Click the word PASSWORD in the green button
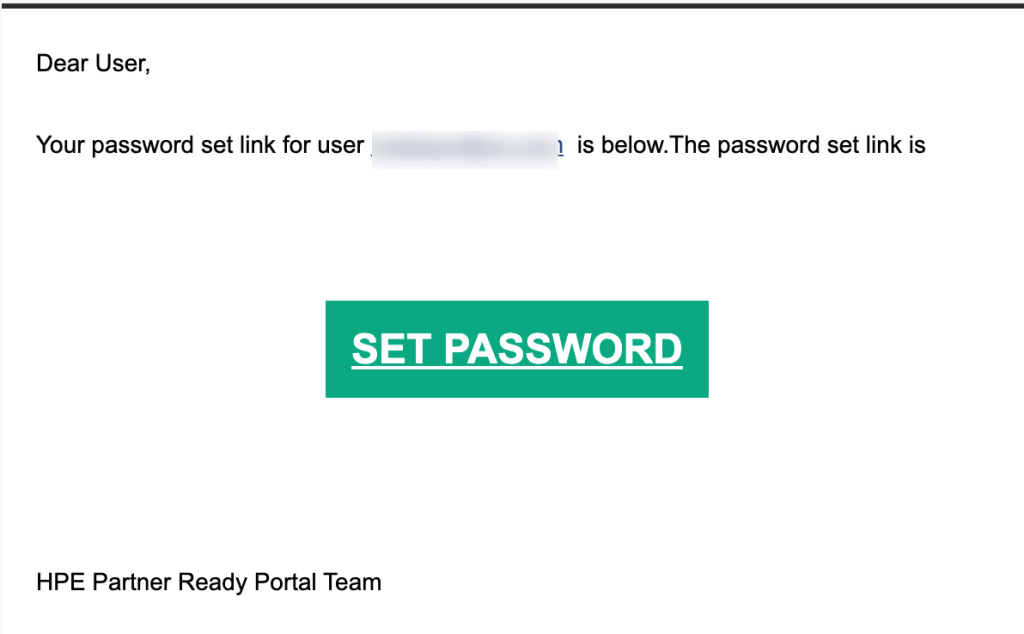Viewport: 1024px width, 634px height. (563, 349)
